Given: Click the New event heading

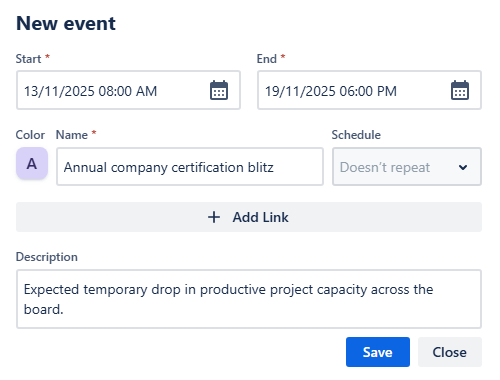Looking at the screenshot, I should coord(66,23).
